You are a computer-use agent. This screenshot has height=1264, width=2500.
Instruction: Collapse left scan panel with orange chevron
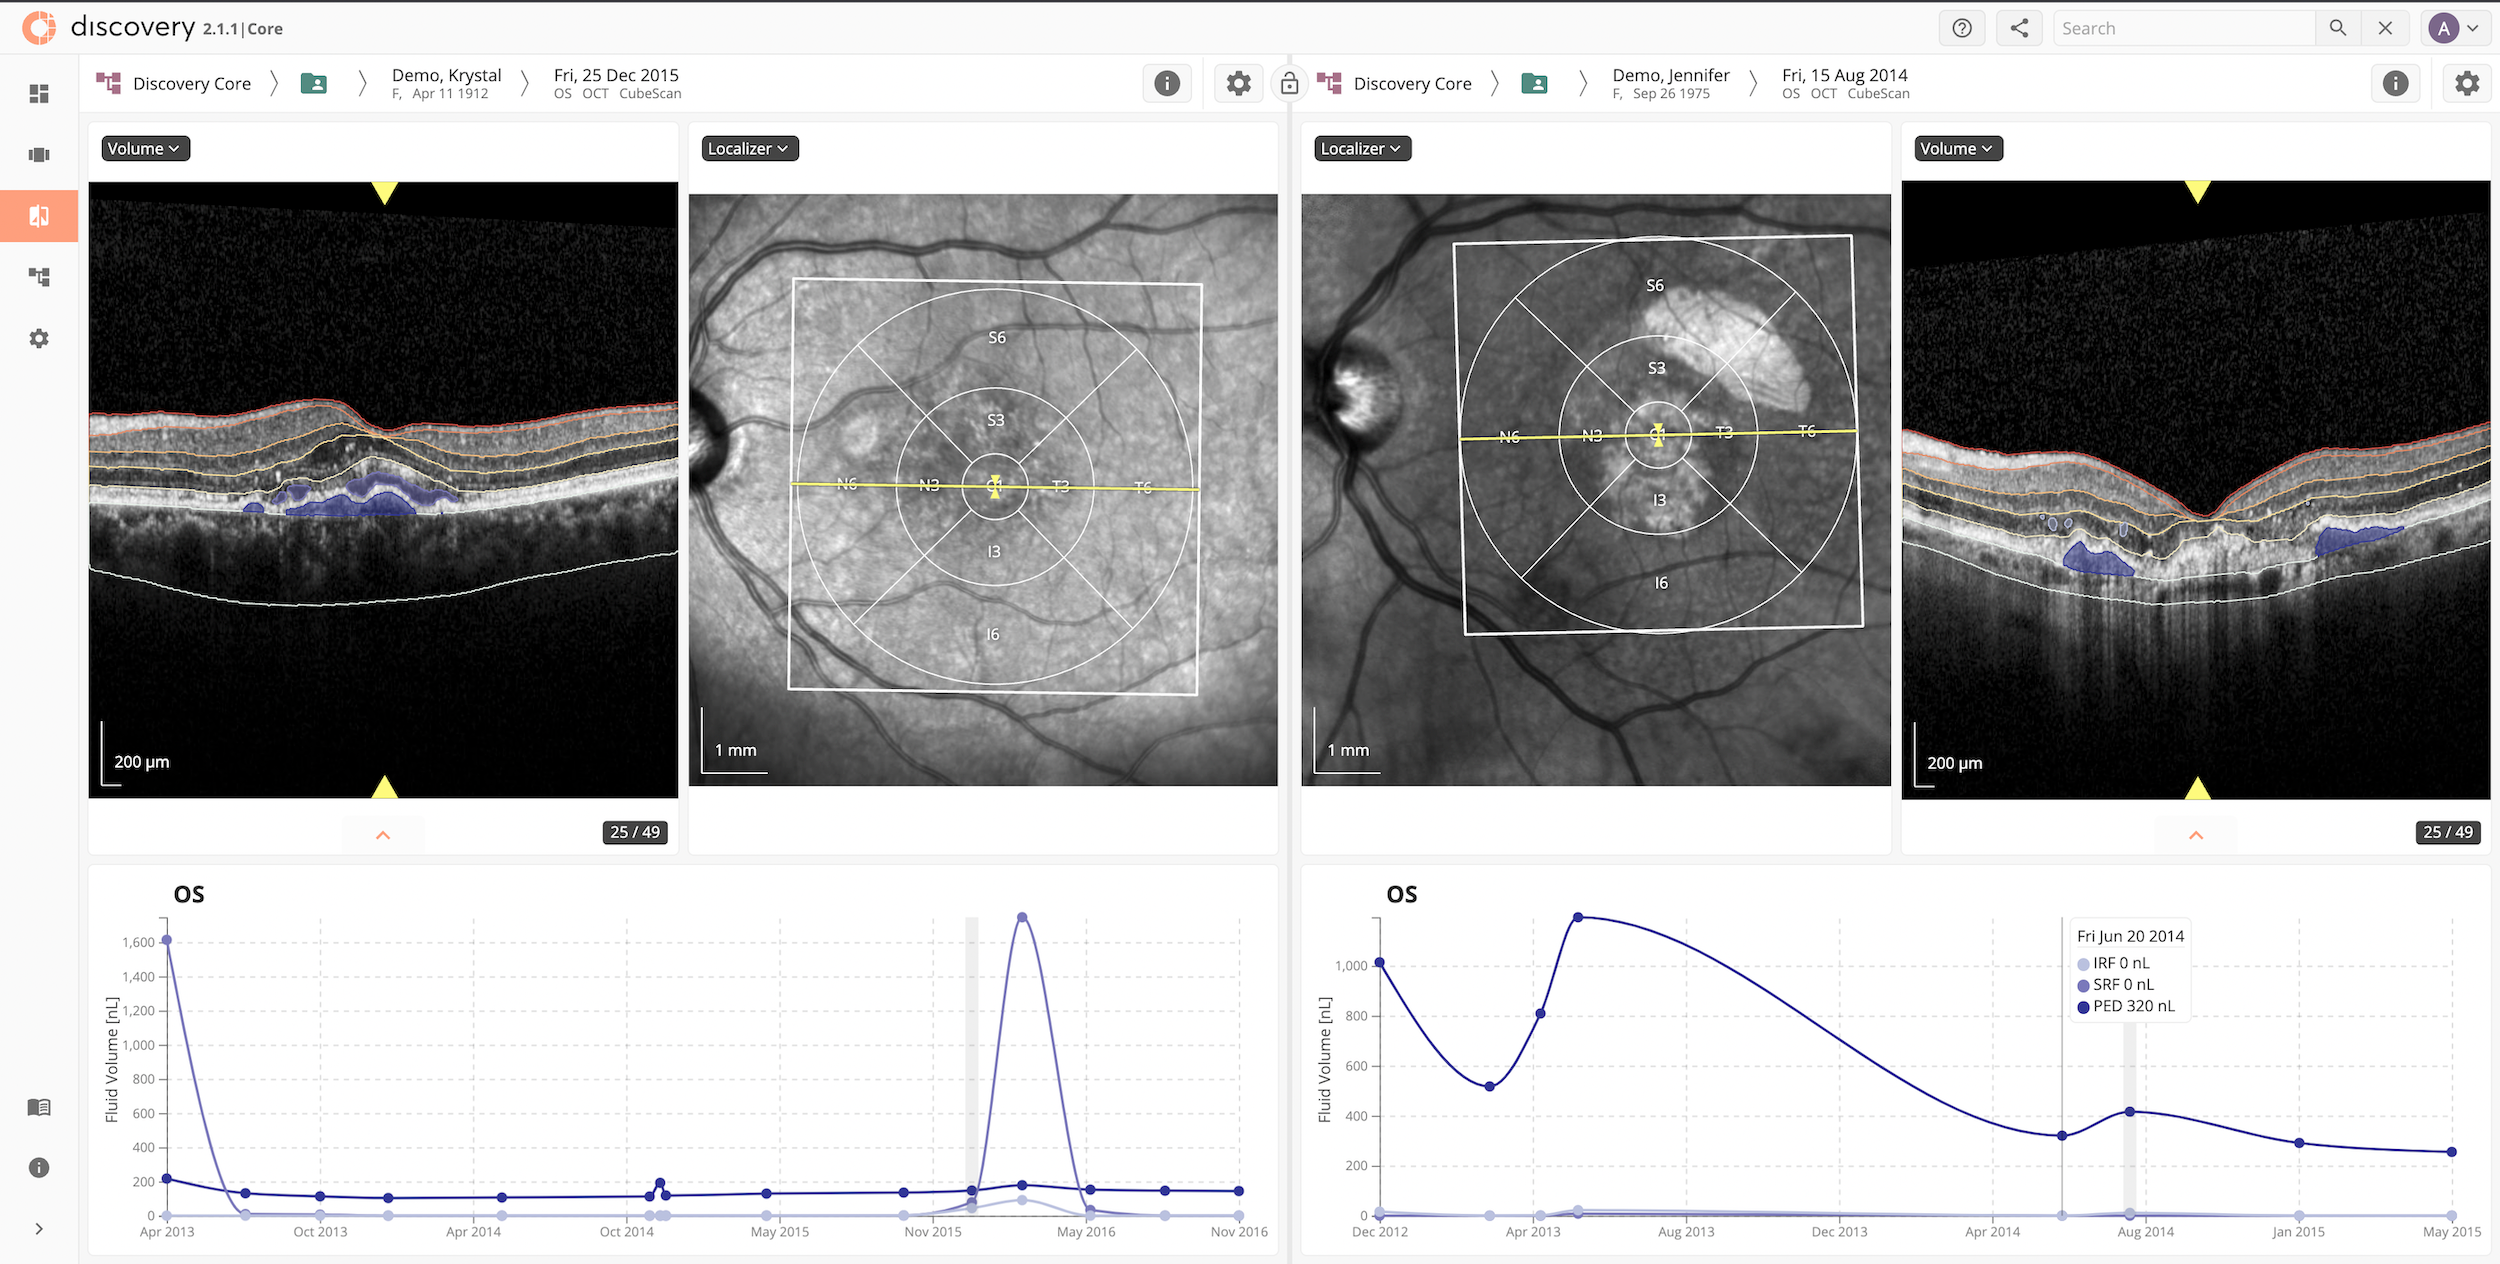[x=383, y=834]
